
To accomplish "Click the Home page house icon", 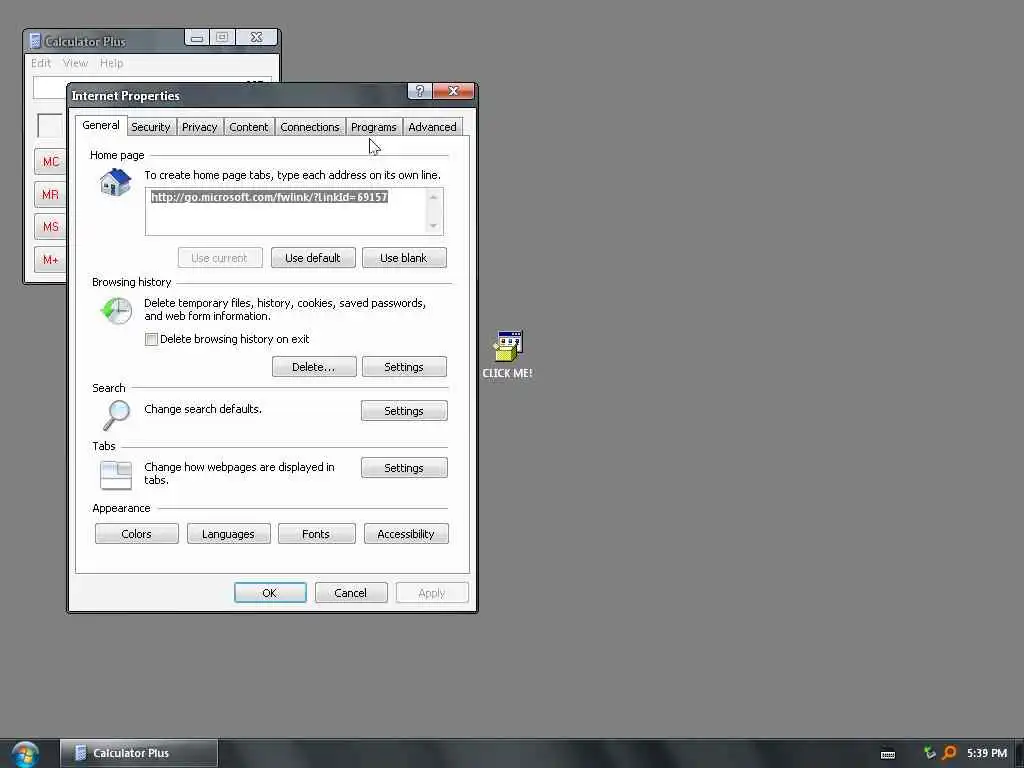I will (115, 182).
